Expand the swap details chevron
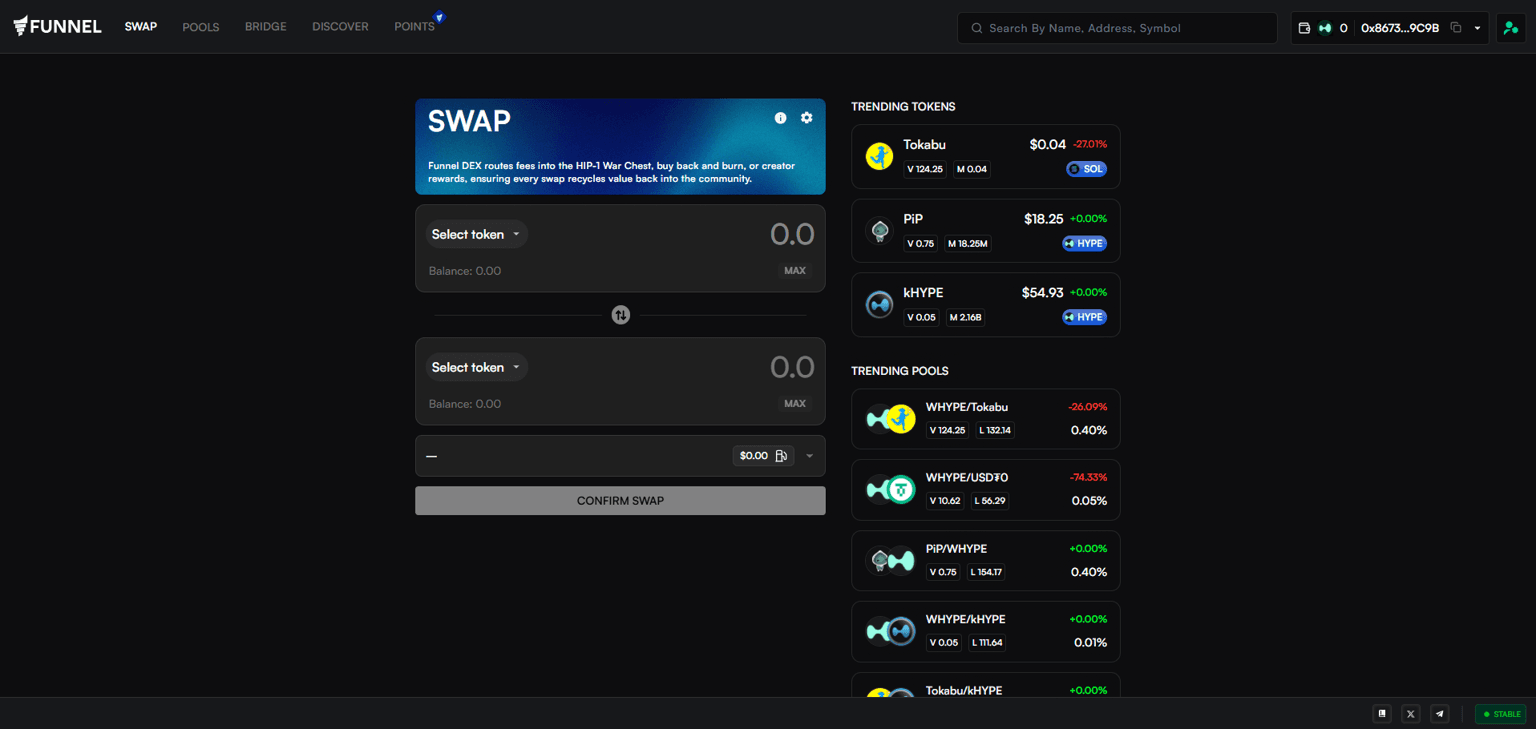This screenshot has width=1536, height=729. (809, 456)
